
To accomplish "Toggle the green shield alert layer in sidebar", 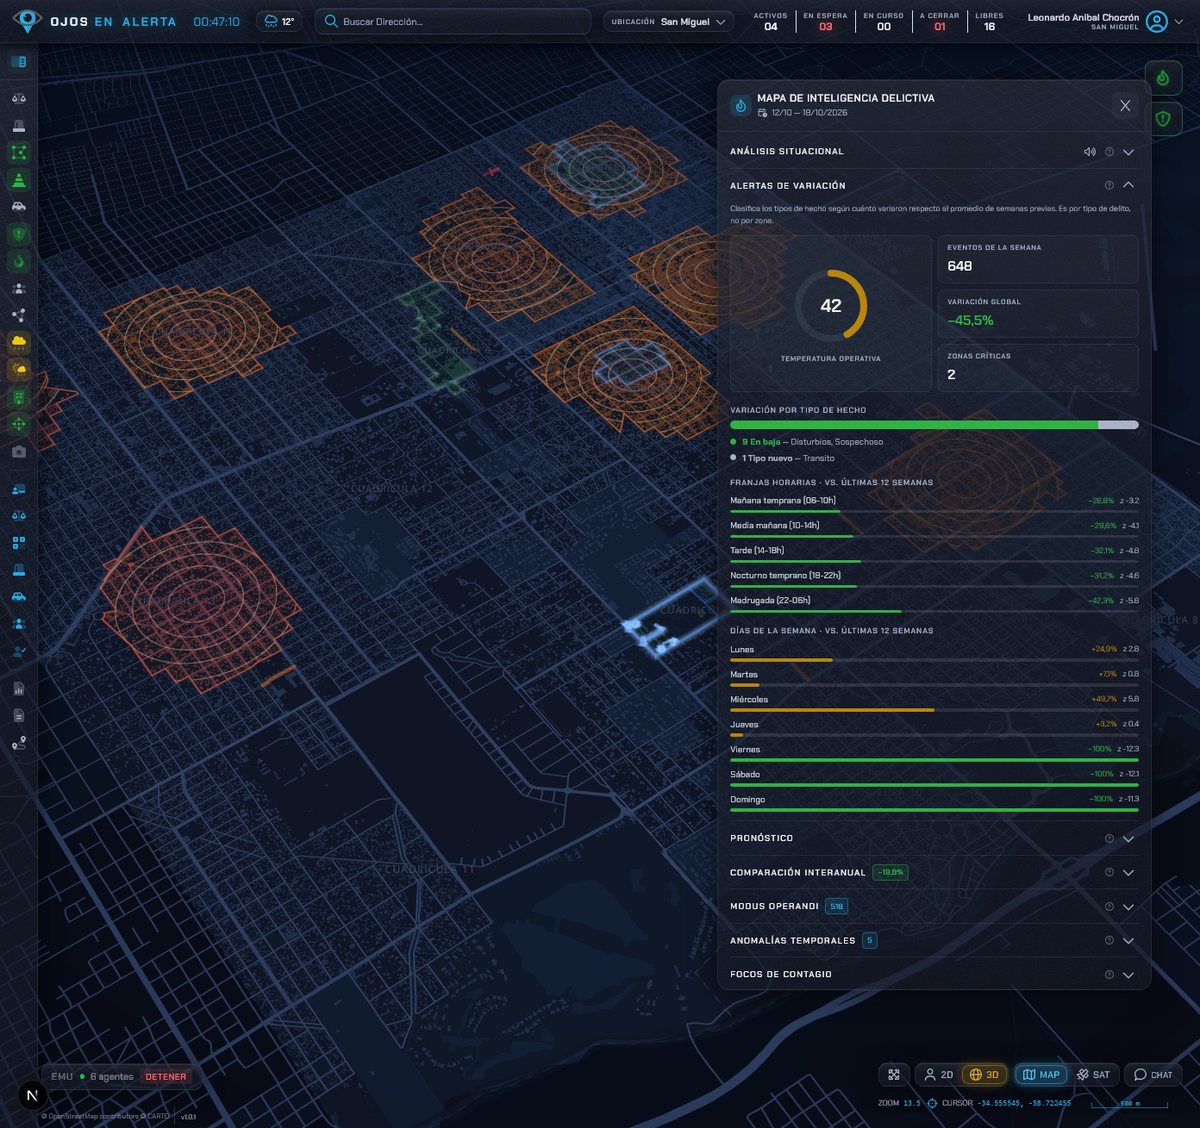I will click(19, 234).
